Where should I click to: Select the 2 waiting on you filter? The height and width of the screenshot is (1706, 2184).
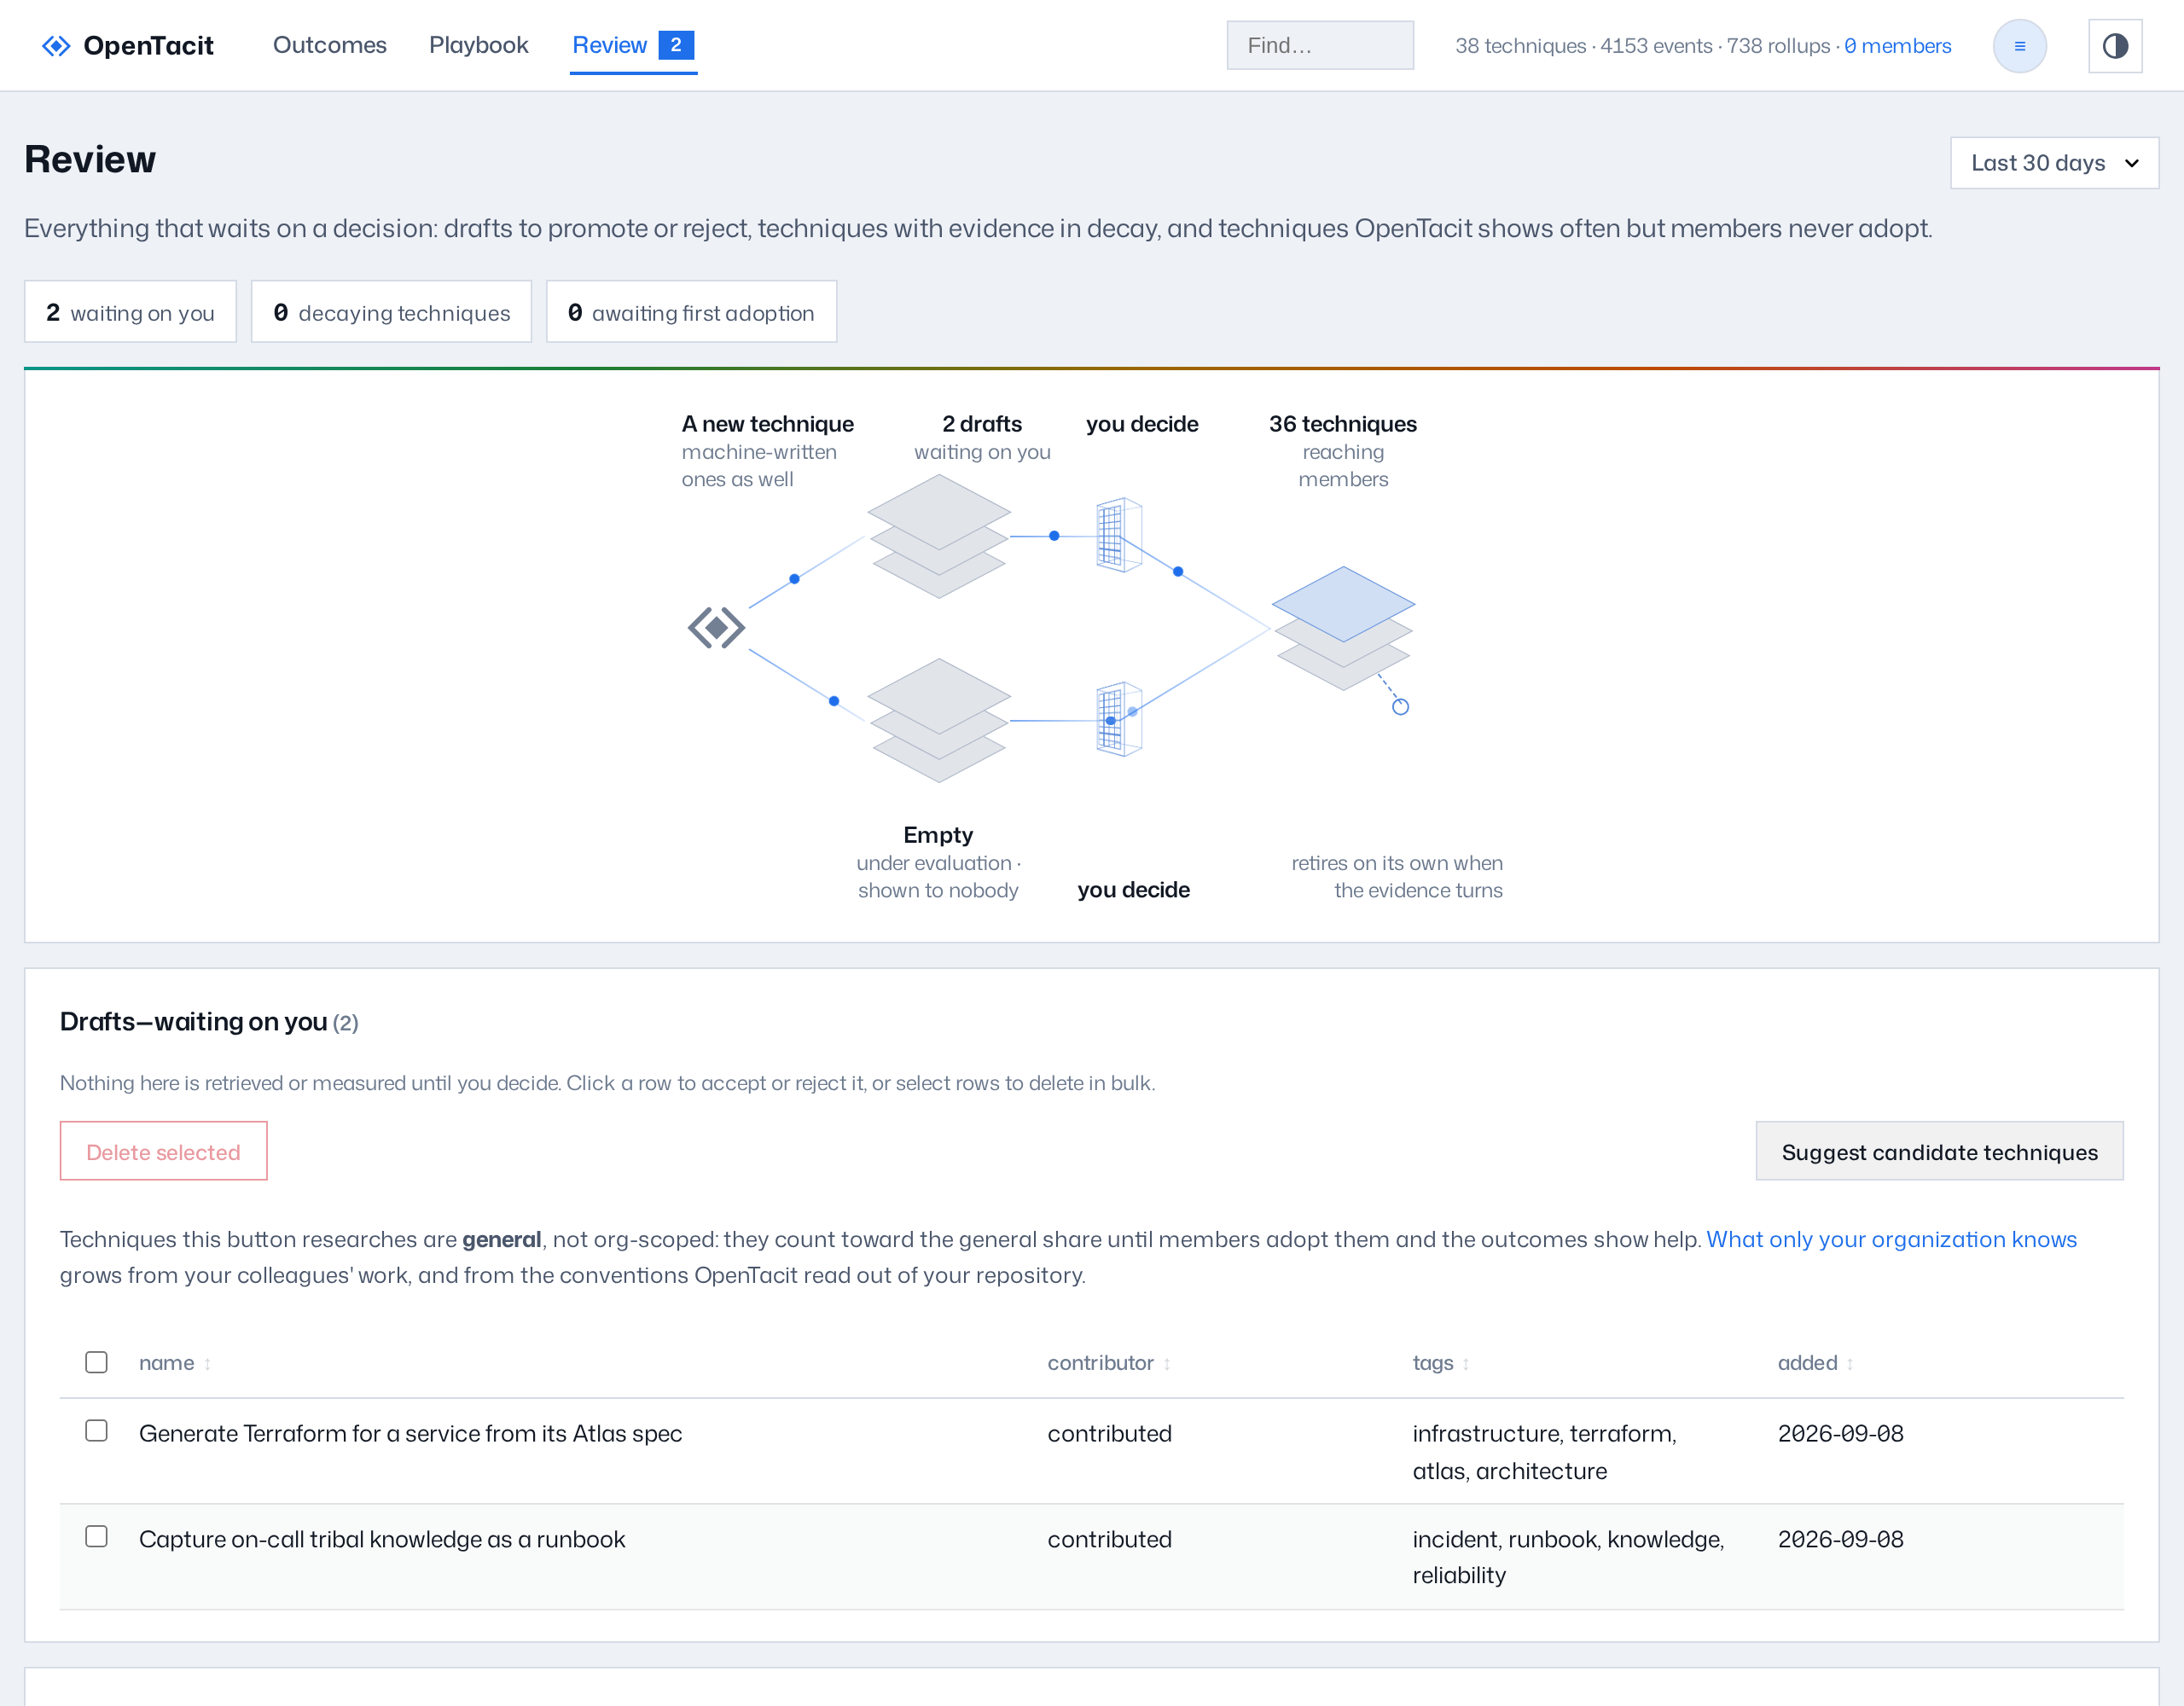click(130, 312)
